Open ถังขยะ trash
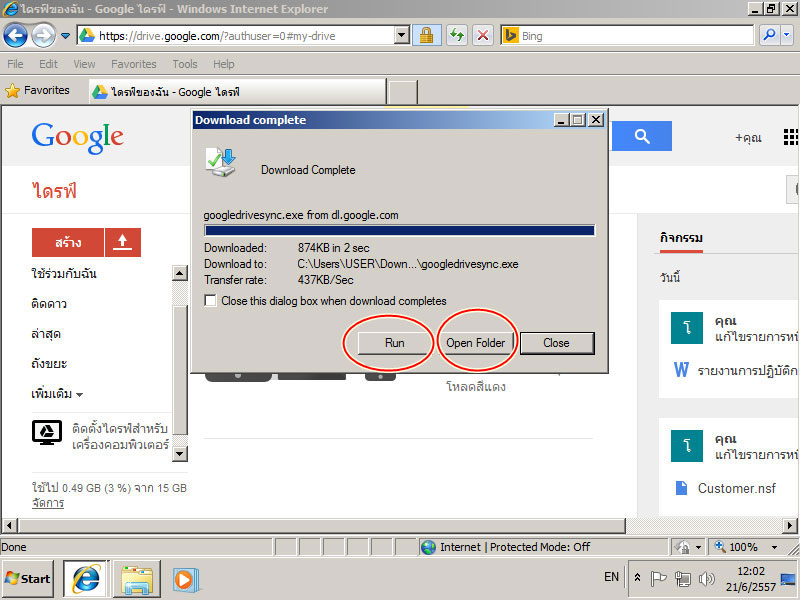Viewport: 800px width, 600px height. tap(49, 364)
